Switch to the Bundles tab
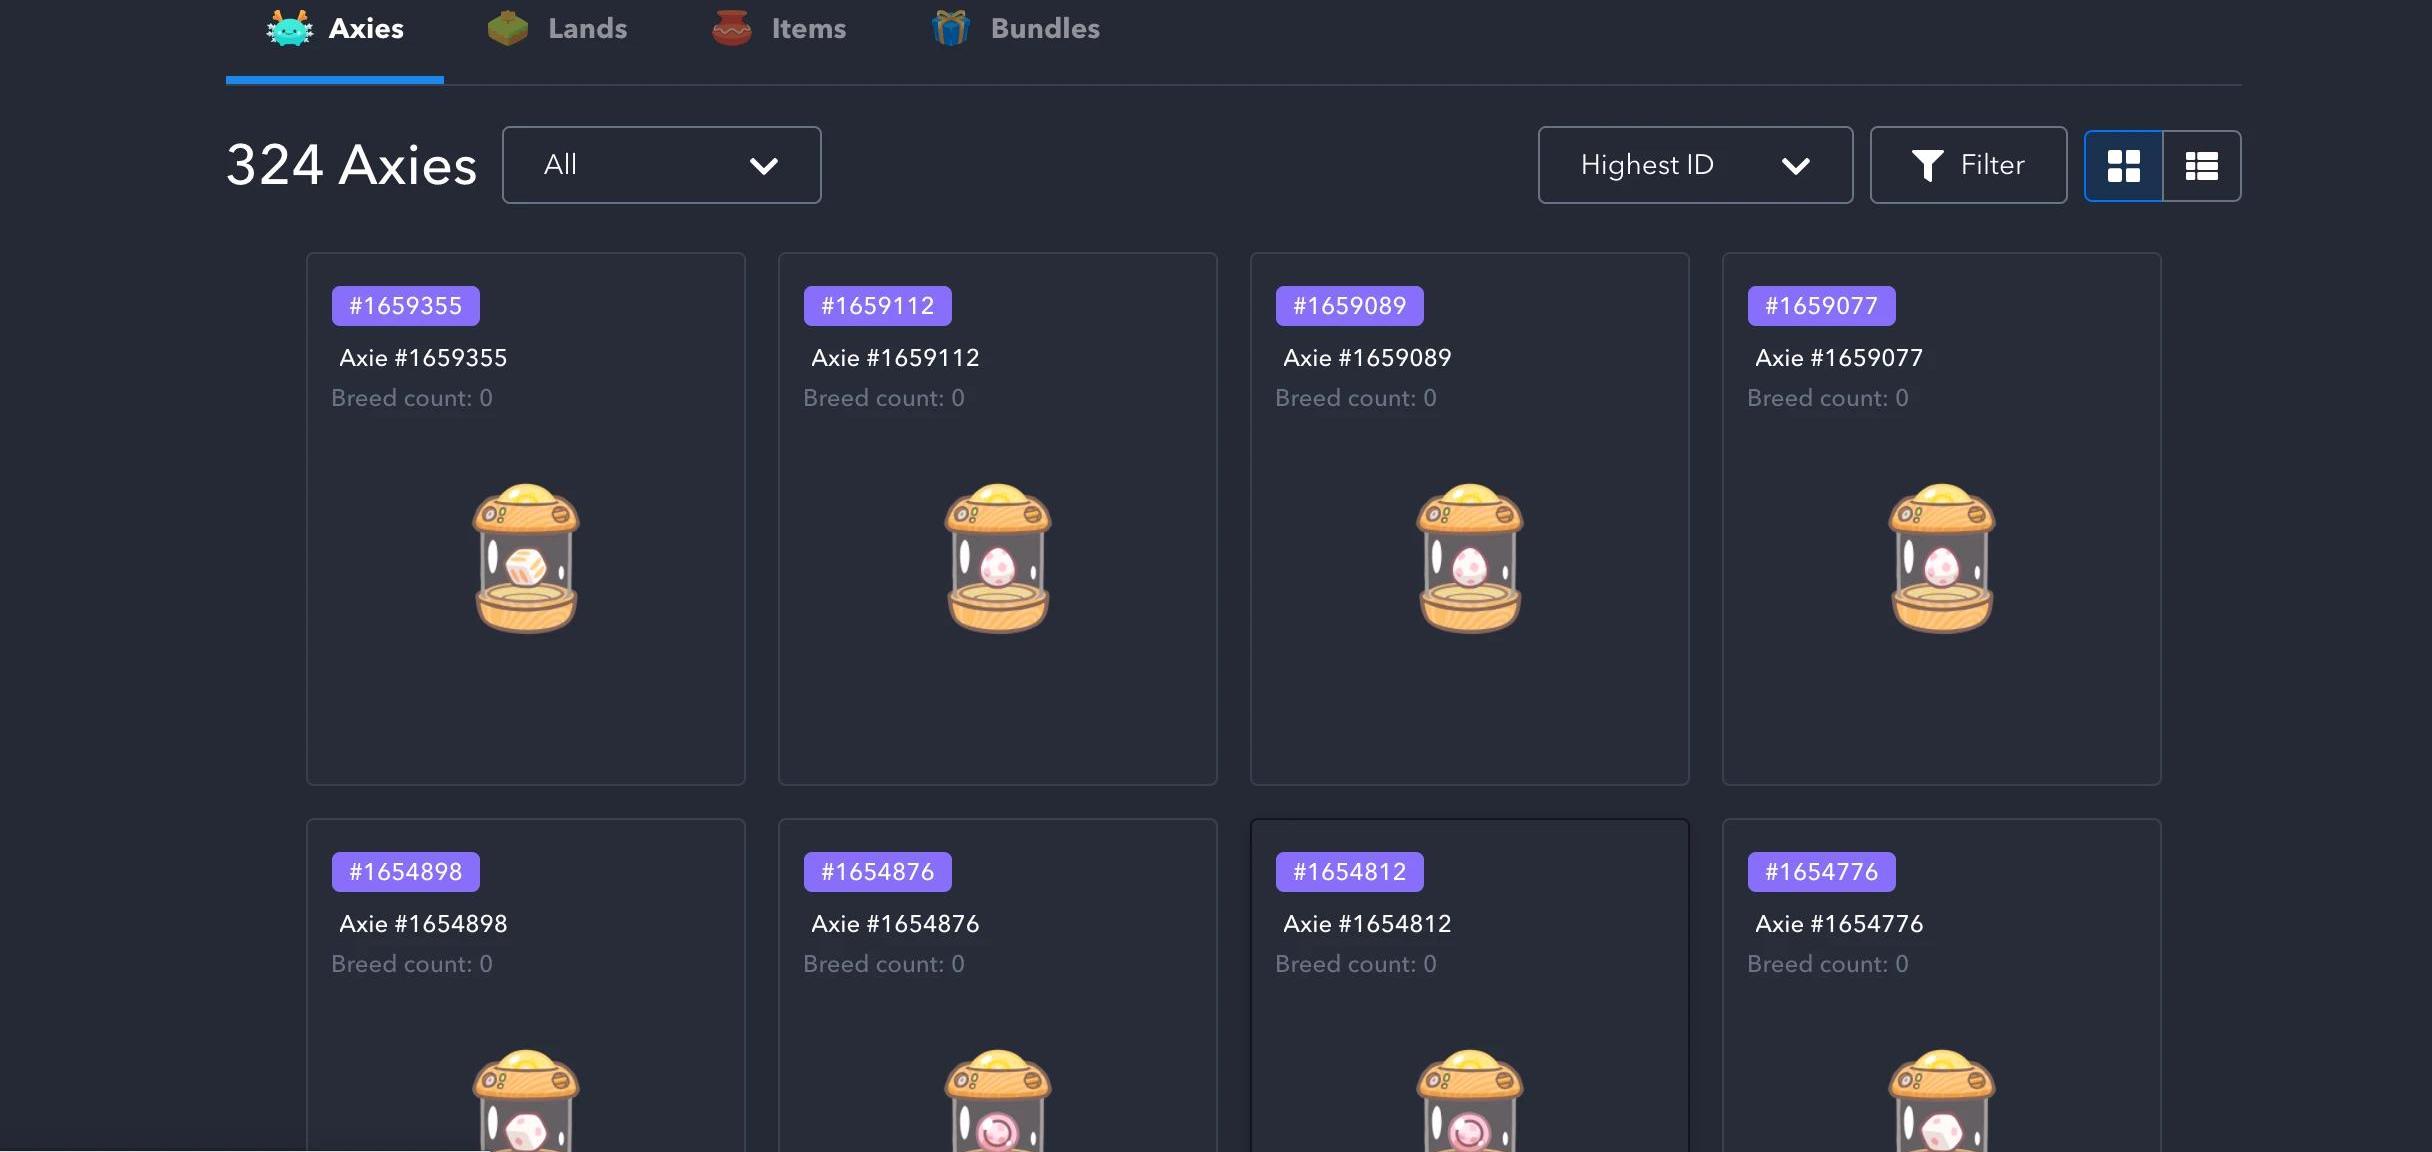This screenshot has height=1152, width=2432. pos(1015,29)
